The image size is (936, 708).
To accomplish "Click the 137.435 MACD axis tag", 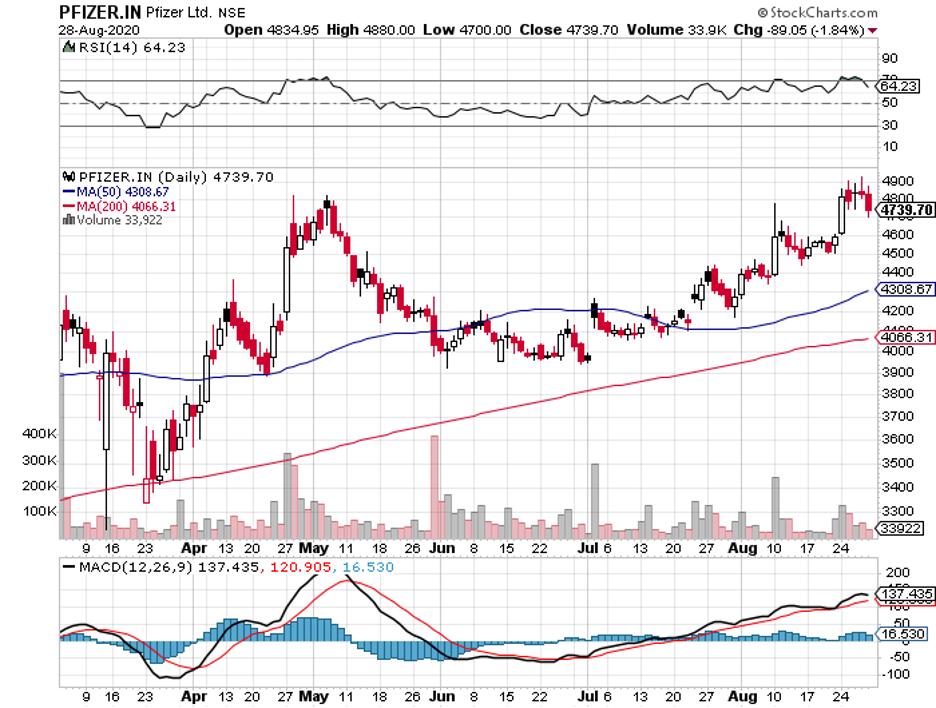I will tap(906, 594).
